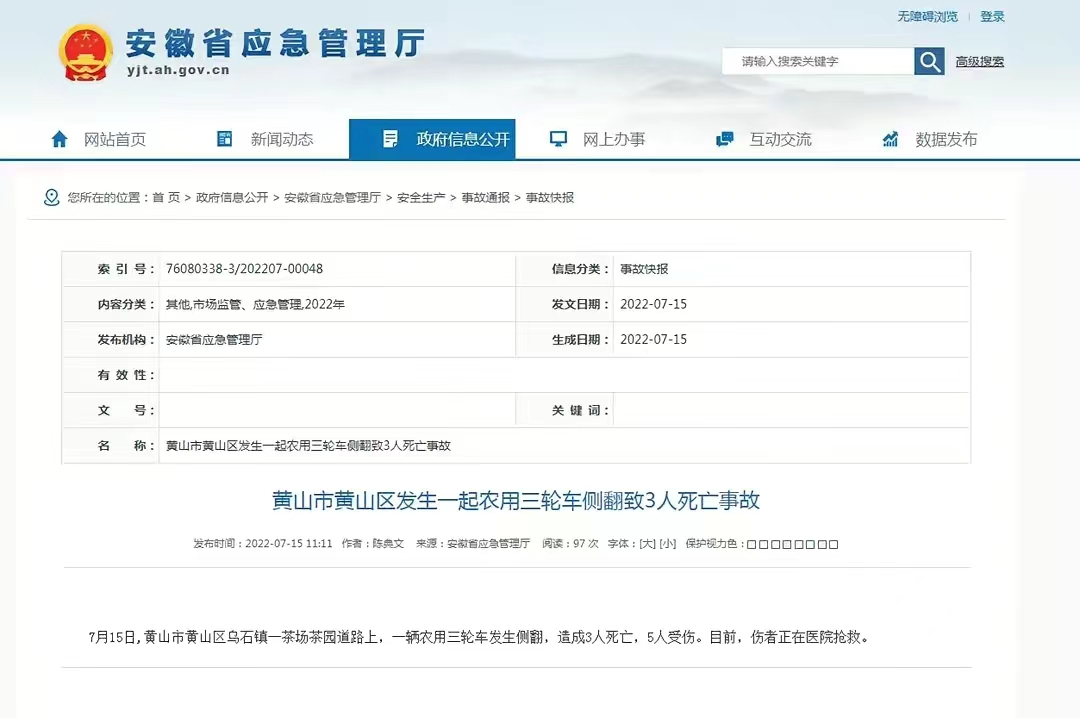Select the 政府信息公开 navigation tab

432,139
